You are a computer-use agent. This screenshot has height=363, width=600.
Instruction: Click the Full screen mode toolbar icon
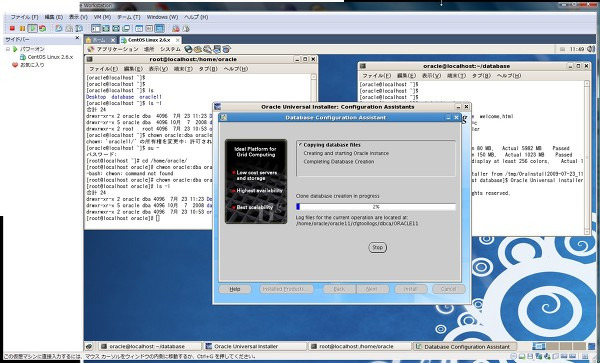[x=106, y=28]
